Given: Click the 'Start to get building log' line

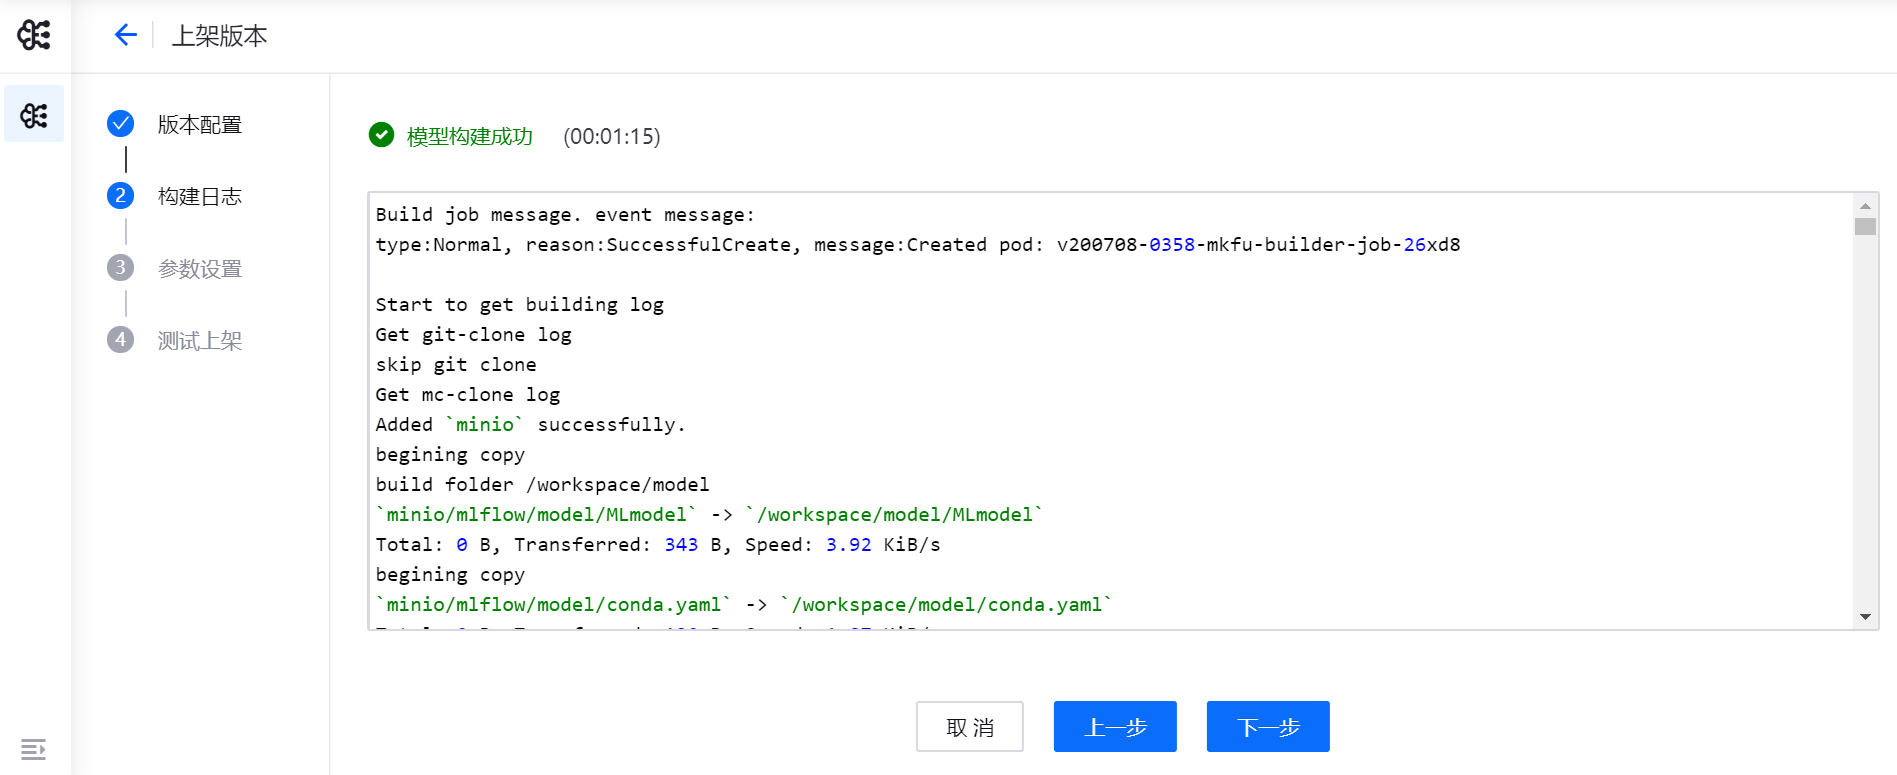Looking at the screenshot, I should 520,305.
